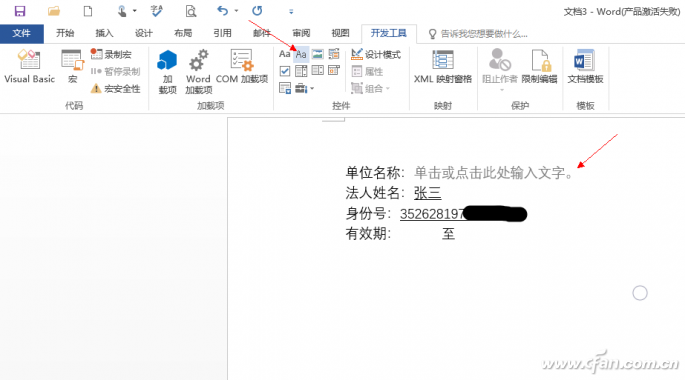Insert rich text content control
The height and width of the screenshot is (380, 685).
(284, 54)
